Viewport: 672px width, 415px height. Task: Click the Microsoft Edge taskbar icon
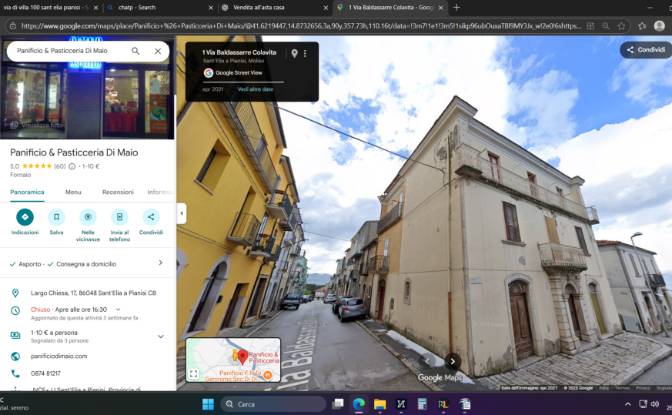pos(359,404)
